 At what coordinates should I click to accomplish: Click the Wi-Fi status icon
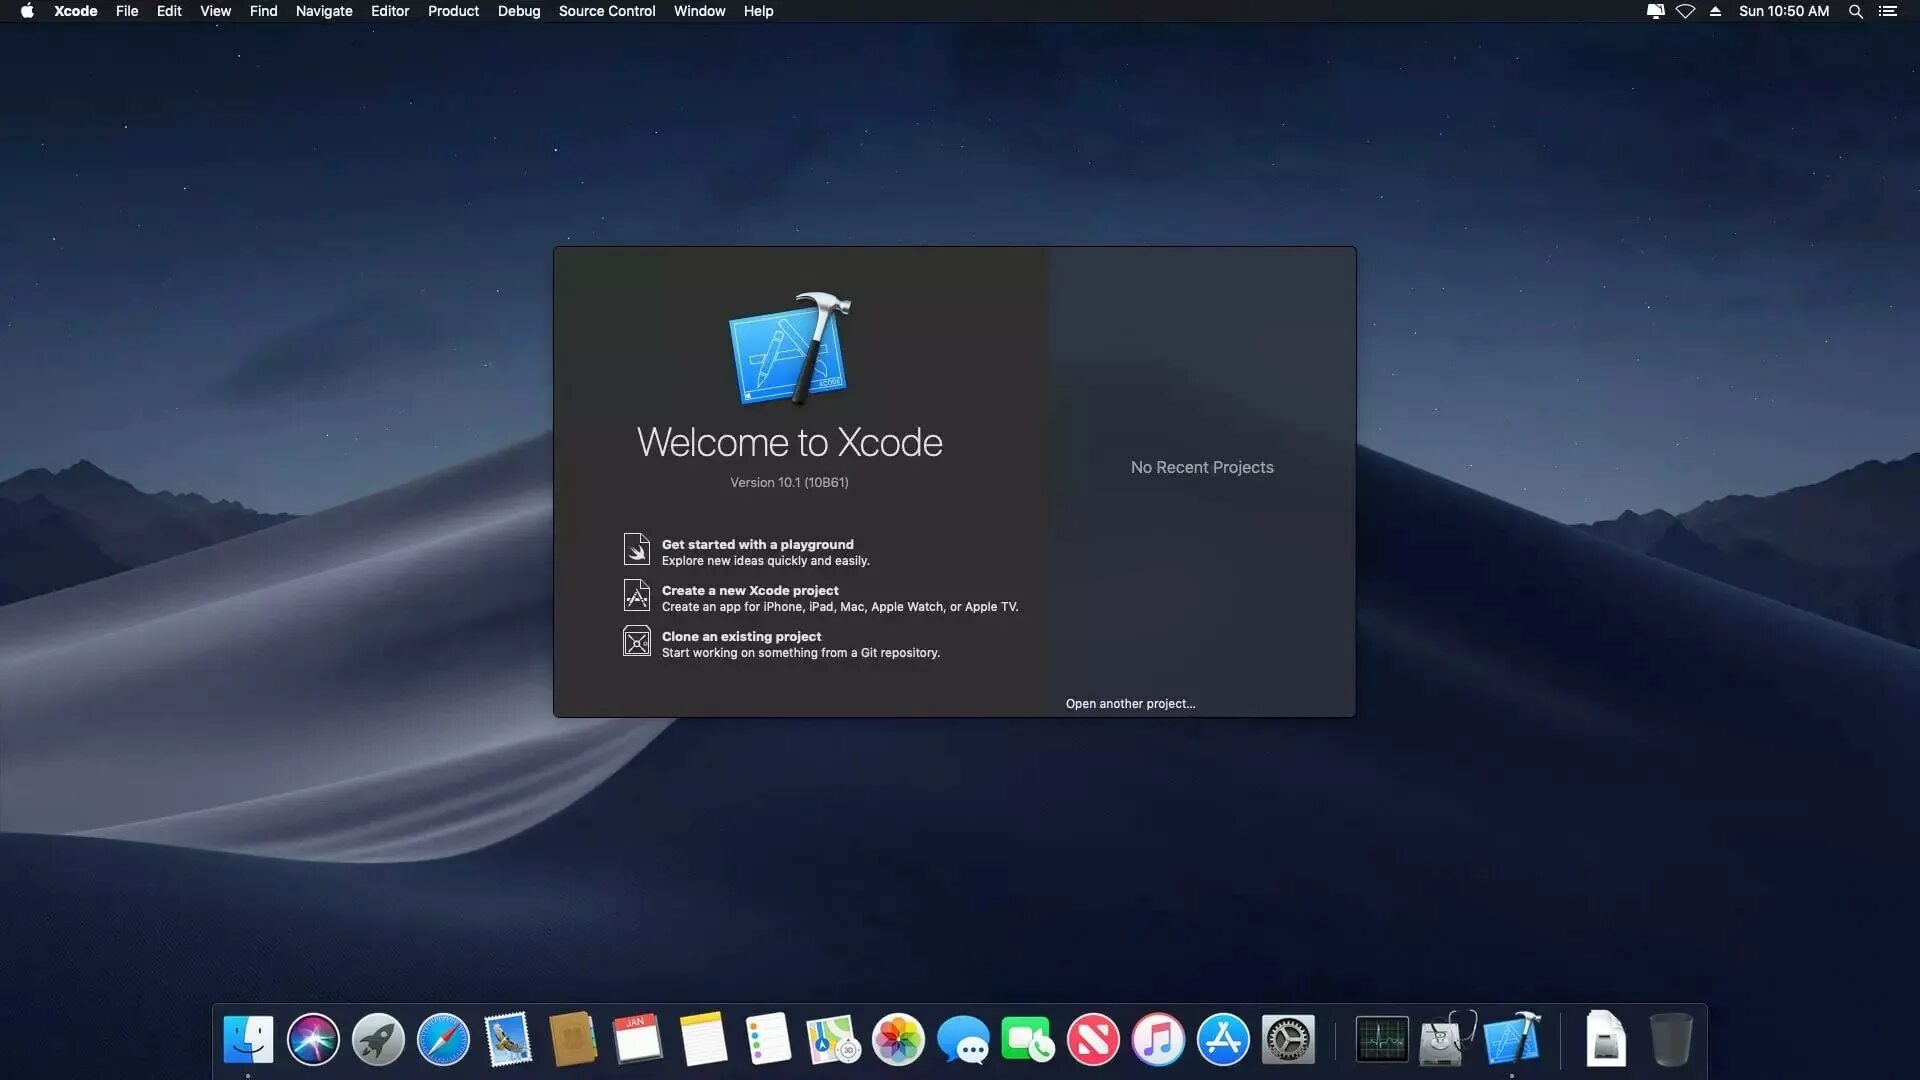[x=1685, y=11]
